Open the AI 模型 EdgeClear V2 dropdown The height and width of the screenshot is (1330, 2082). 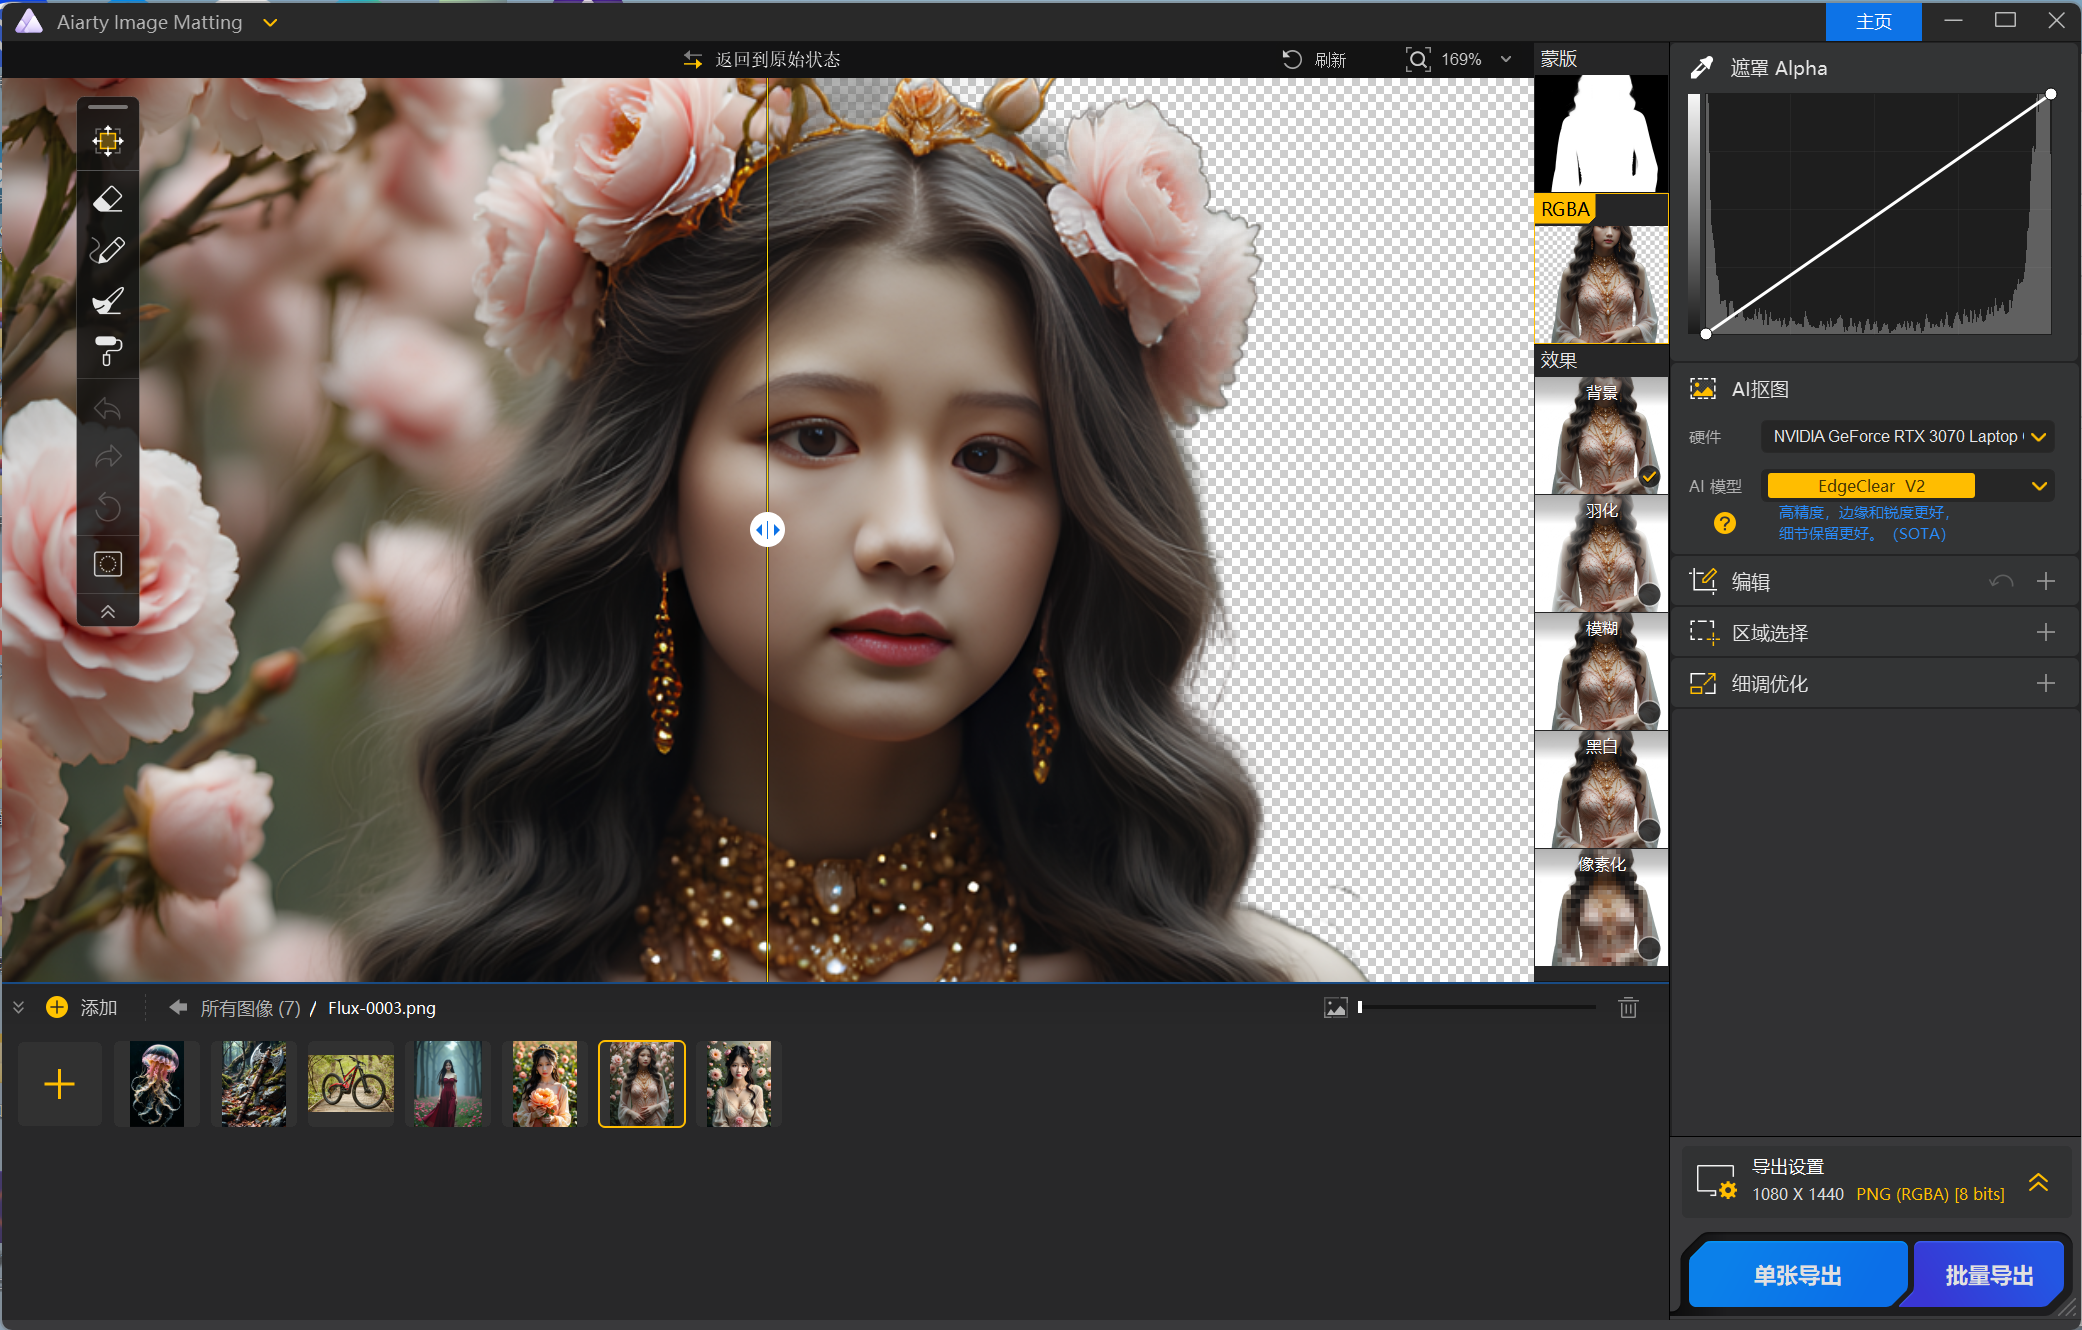(x=1908, y=486)
